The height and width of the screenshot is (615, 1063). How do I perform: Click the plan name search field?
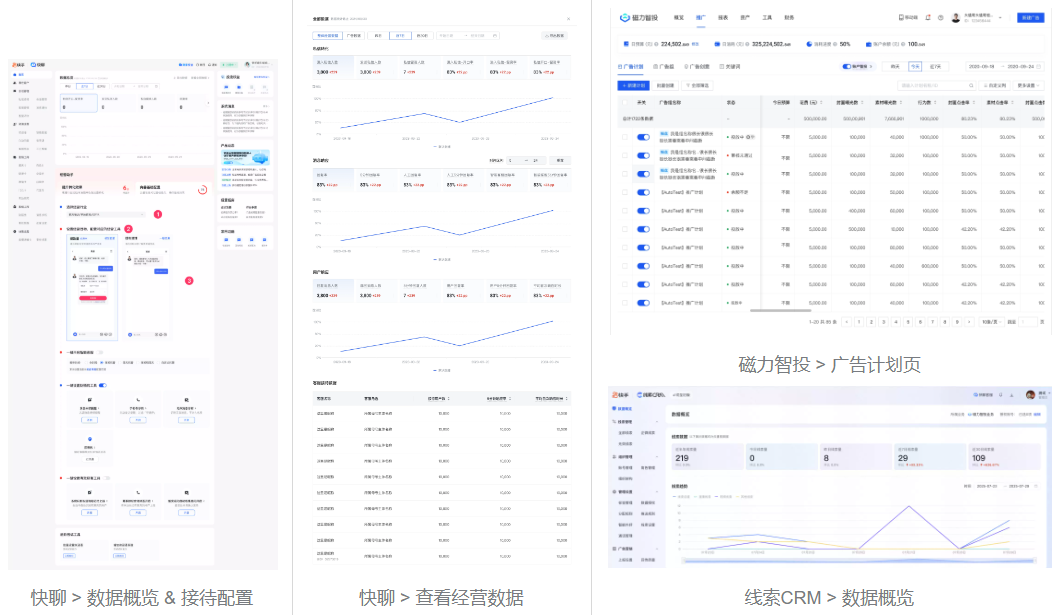[x=937, y=85]
